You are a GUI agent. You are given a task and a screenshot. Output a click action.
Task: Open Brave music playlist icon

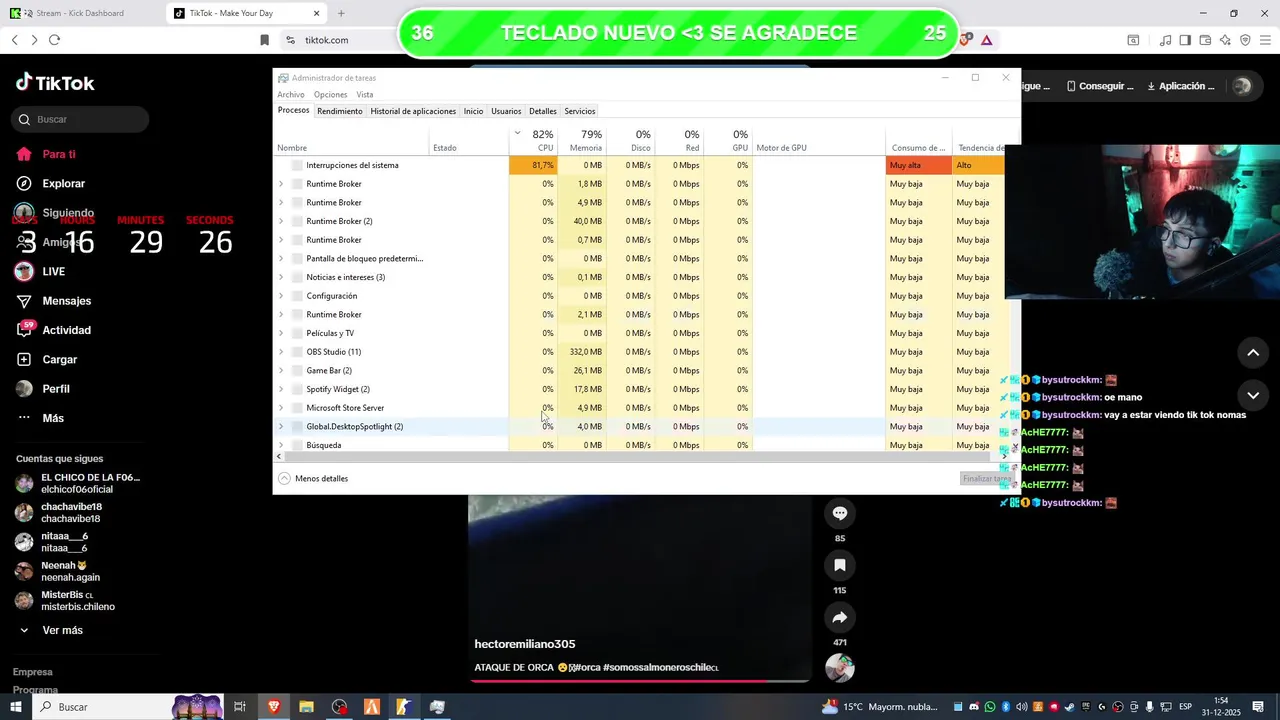pyautogui.click(x=1165, y=40)
